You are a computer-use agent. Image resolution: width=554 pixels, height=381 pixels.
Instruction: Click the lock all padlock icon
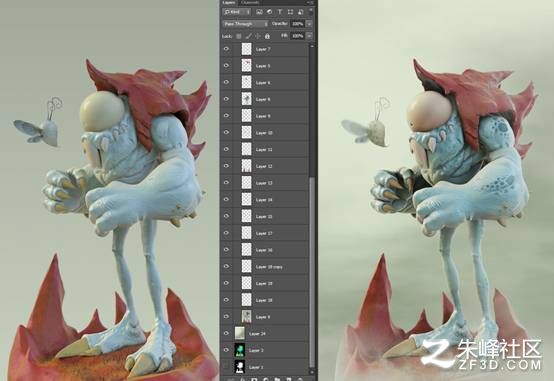coord(267,36)
